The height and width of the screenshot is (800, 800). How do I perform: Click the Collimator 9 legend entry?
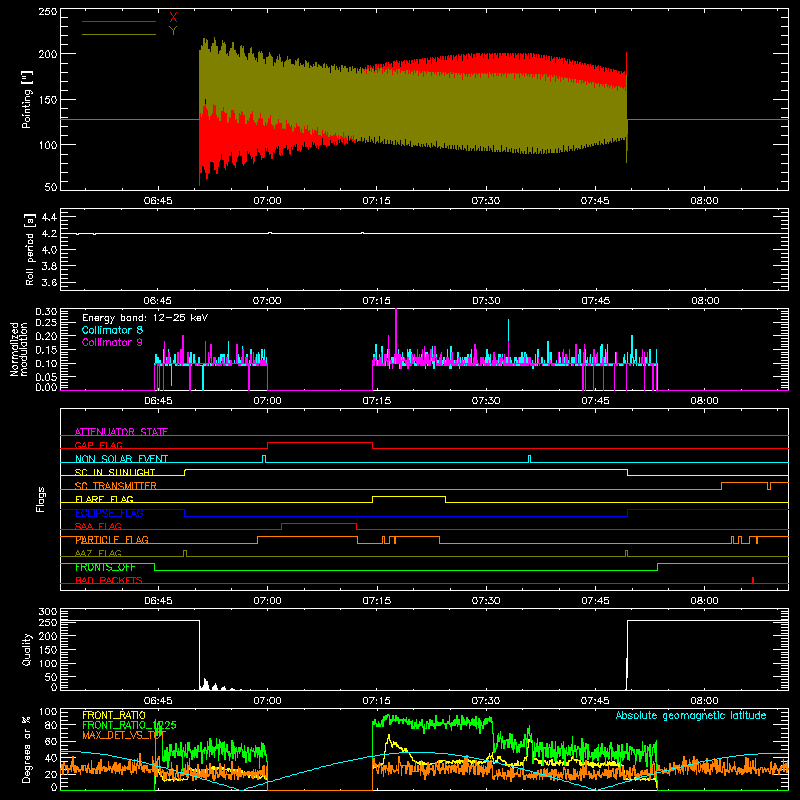(x=112, y=342)
